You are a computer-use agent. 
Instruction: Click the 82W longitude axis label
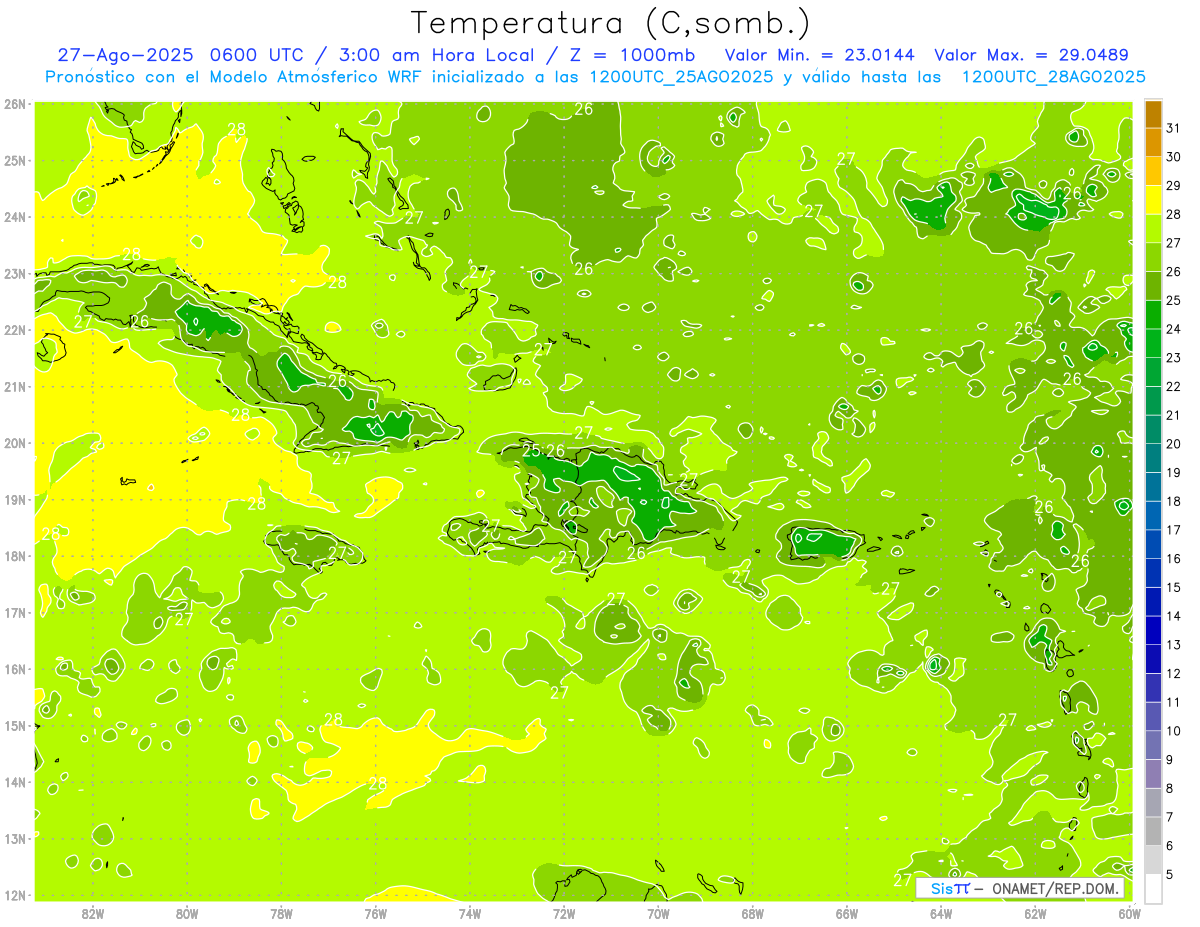(x=93, y=913)
